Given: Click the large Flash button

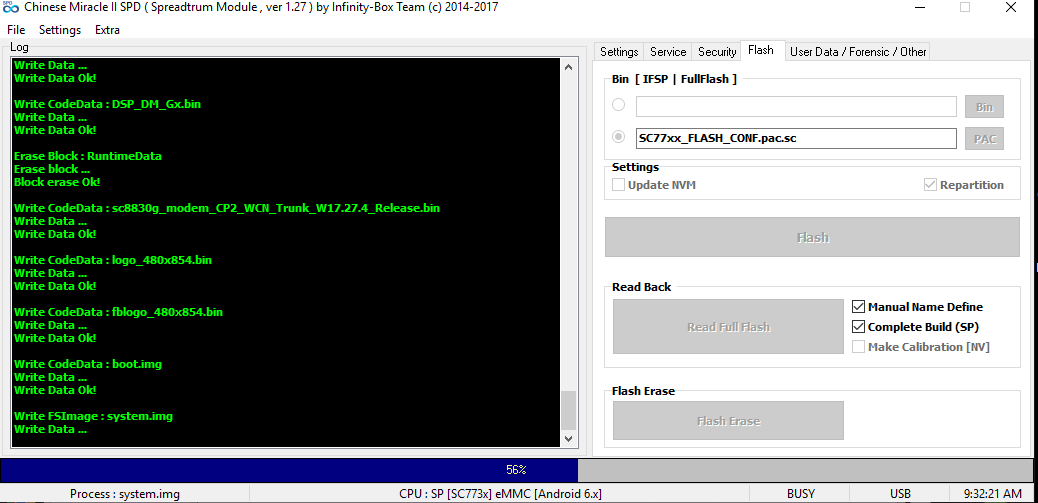Looking at the screenshot, I should [x=812, y=237].
